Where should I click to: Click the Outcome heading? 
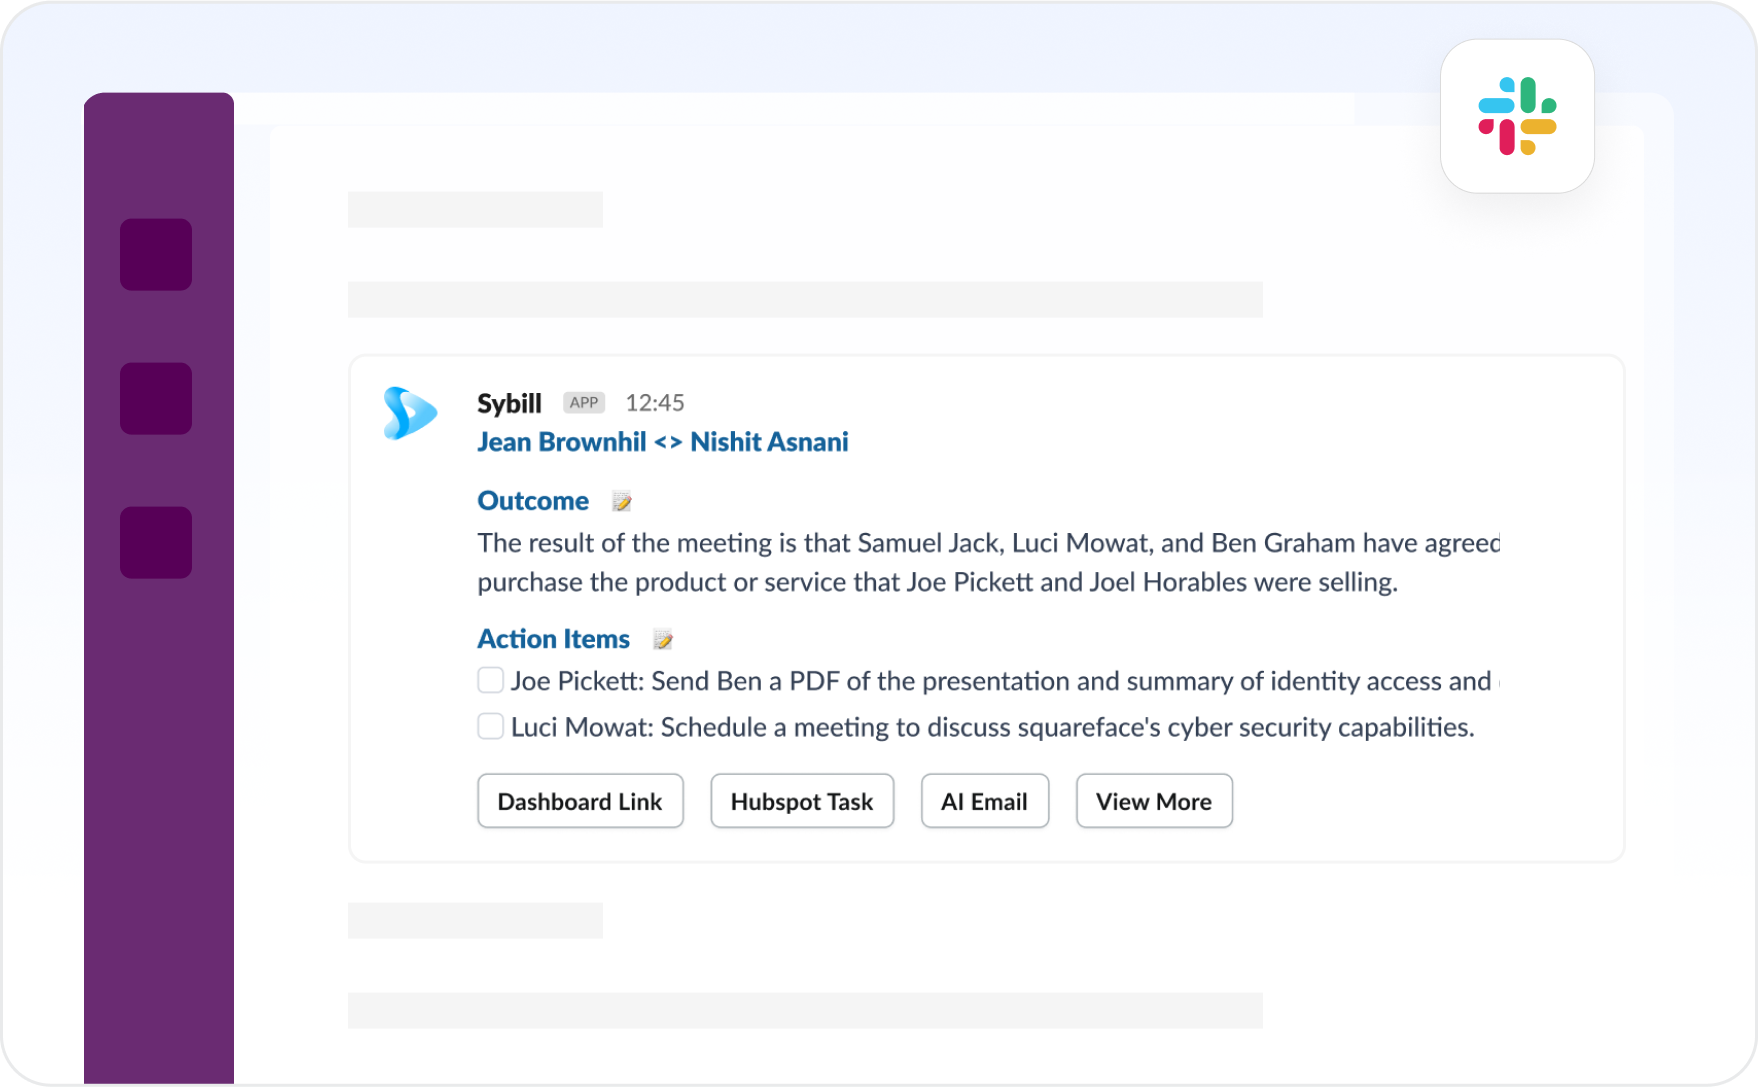[533, 501]
